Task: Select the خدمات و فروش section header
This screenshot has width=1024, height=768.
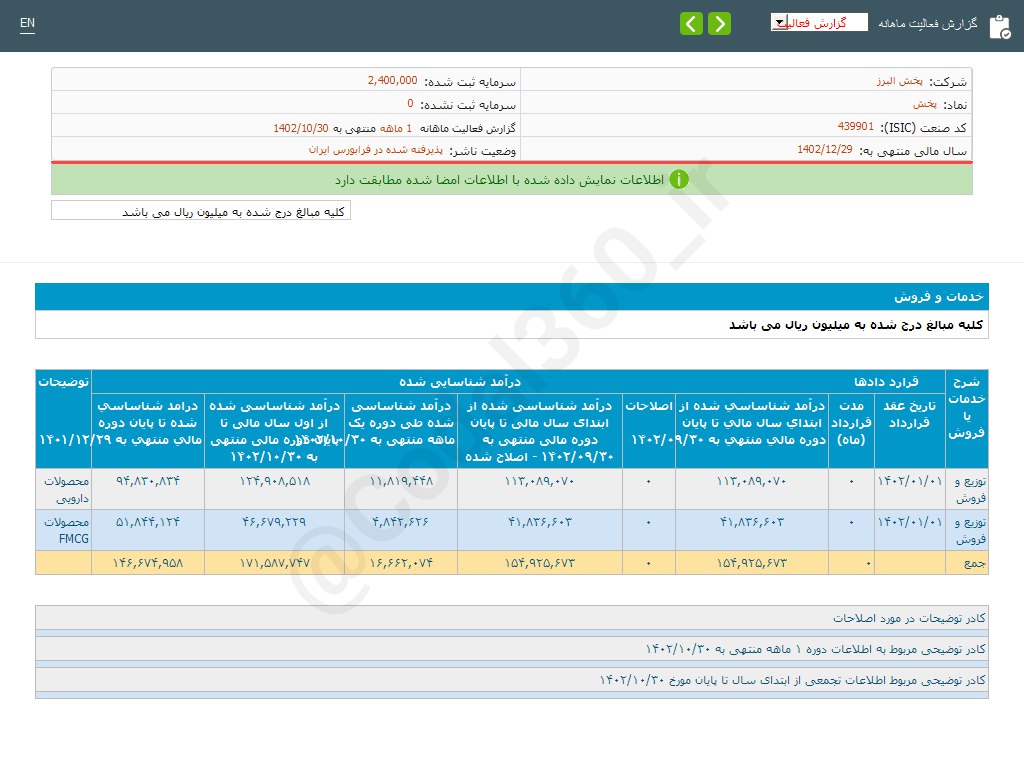Action: tap(510, 297)
